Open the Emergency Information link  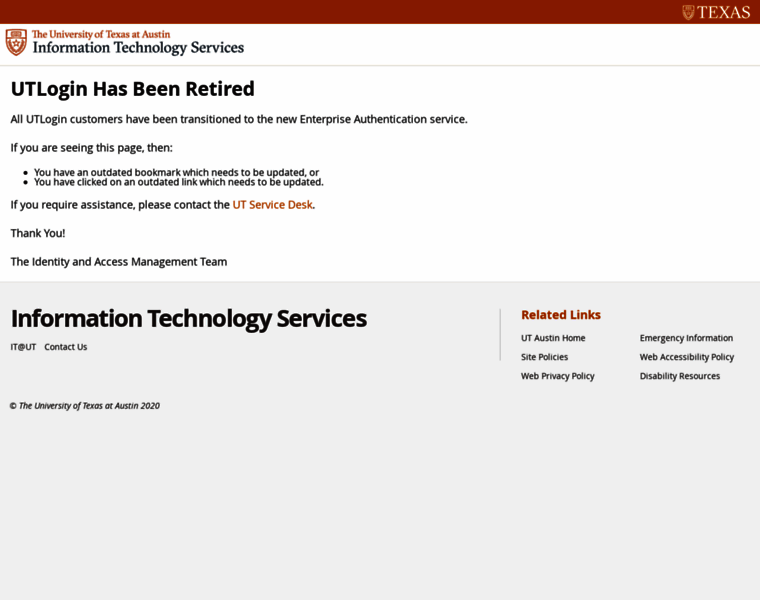click(686, 338)
